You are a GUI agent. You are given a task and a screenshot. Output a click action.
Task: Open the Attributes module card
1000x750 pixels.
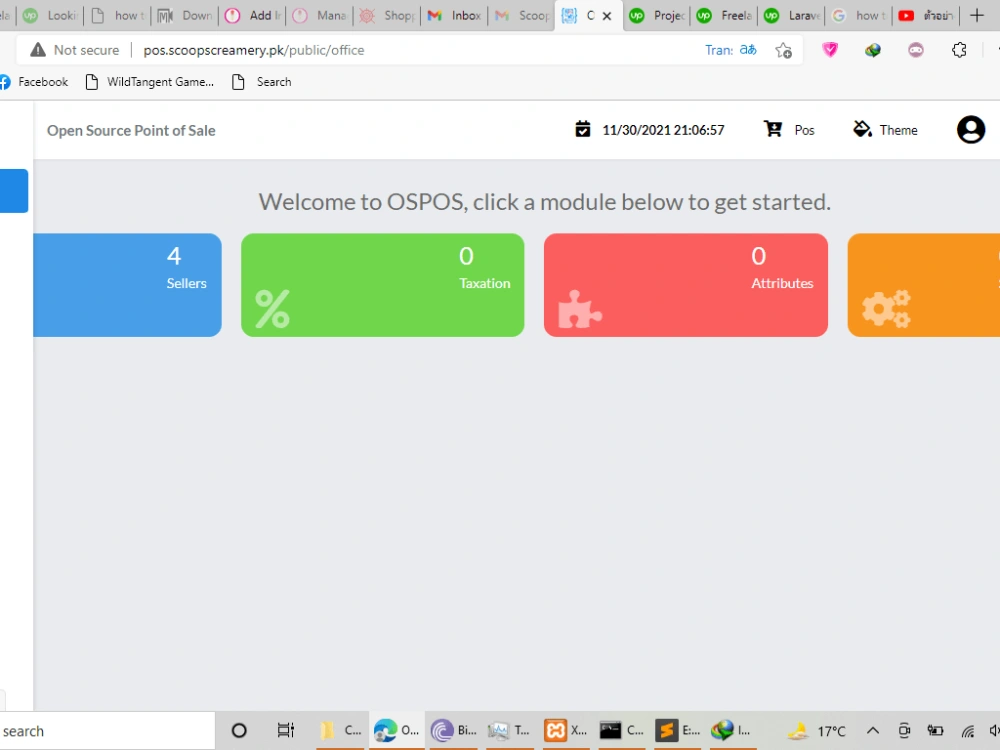[686, 284]
